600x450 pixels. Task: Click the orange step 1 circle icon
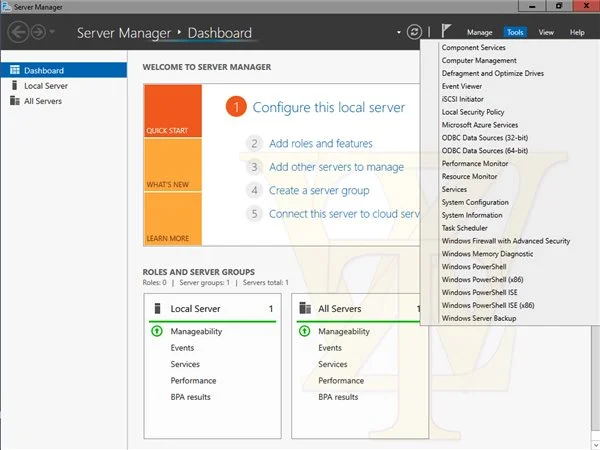[236, 107]
